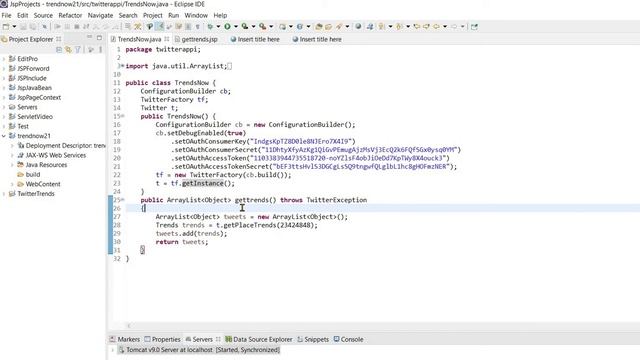
Task: Click the New file toolbar icon
Action: click(6, 27)
